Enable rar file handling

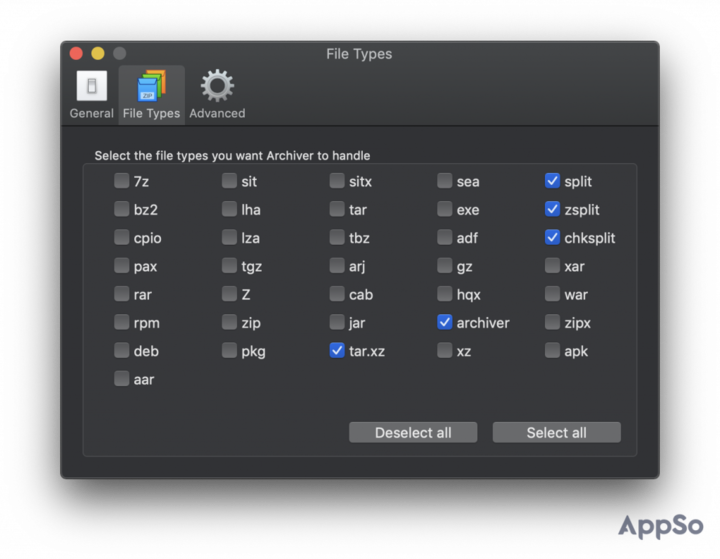coord(122,294)
